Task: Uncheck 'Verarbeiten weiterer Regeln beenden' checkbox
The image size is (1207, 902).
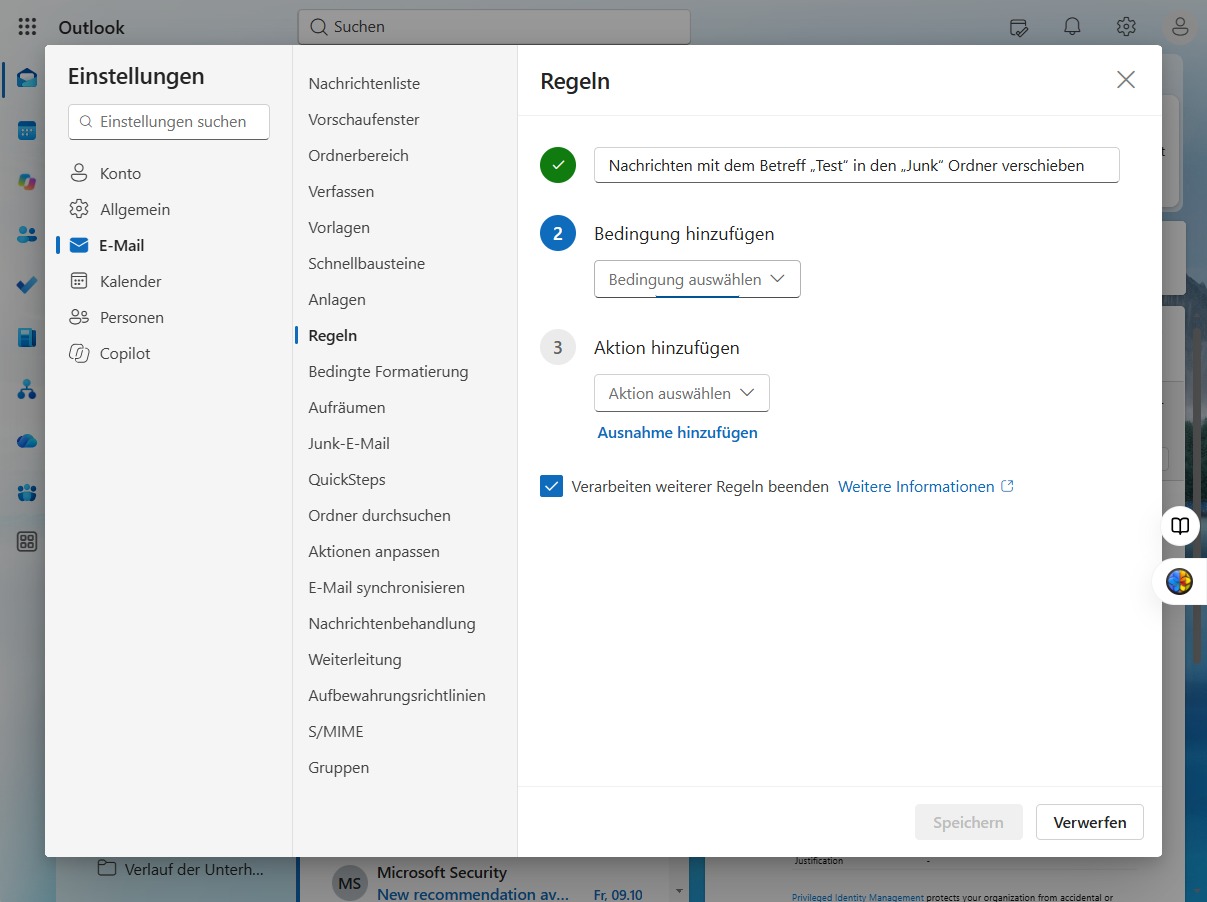Action: (551, 486)
